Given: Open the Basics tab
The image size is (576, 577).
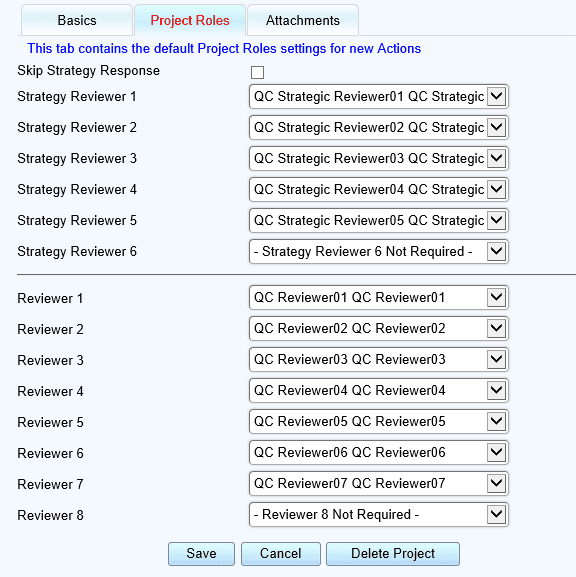Looking at the screenshot, I should point(77,20).
